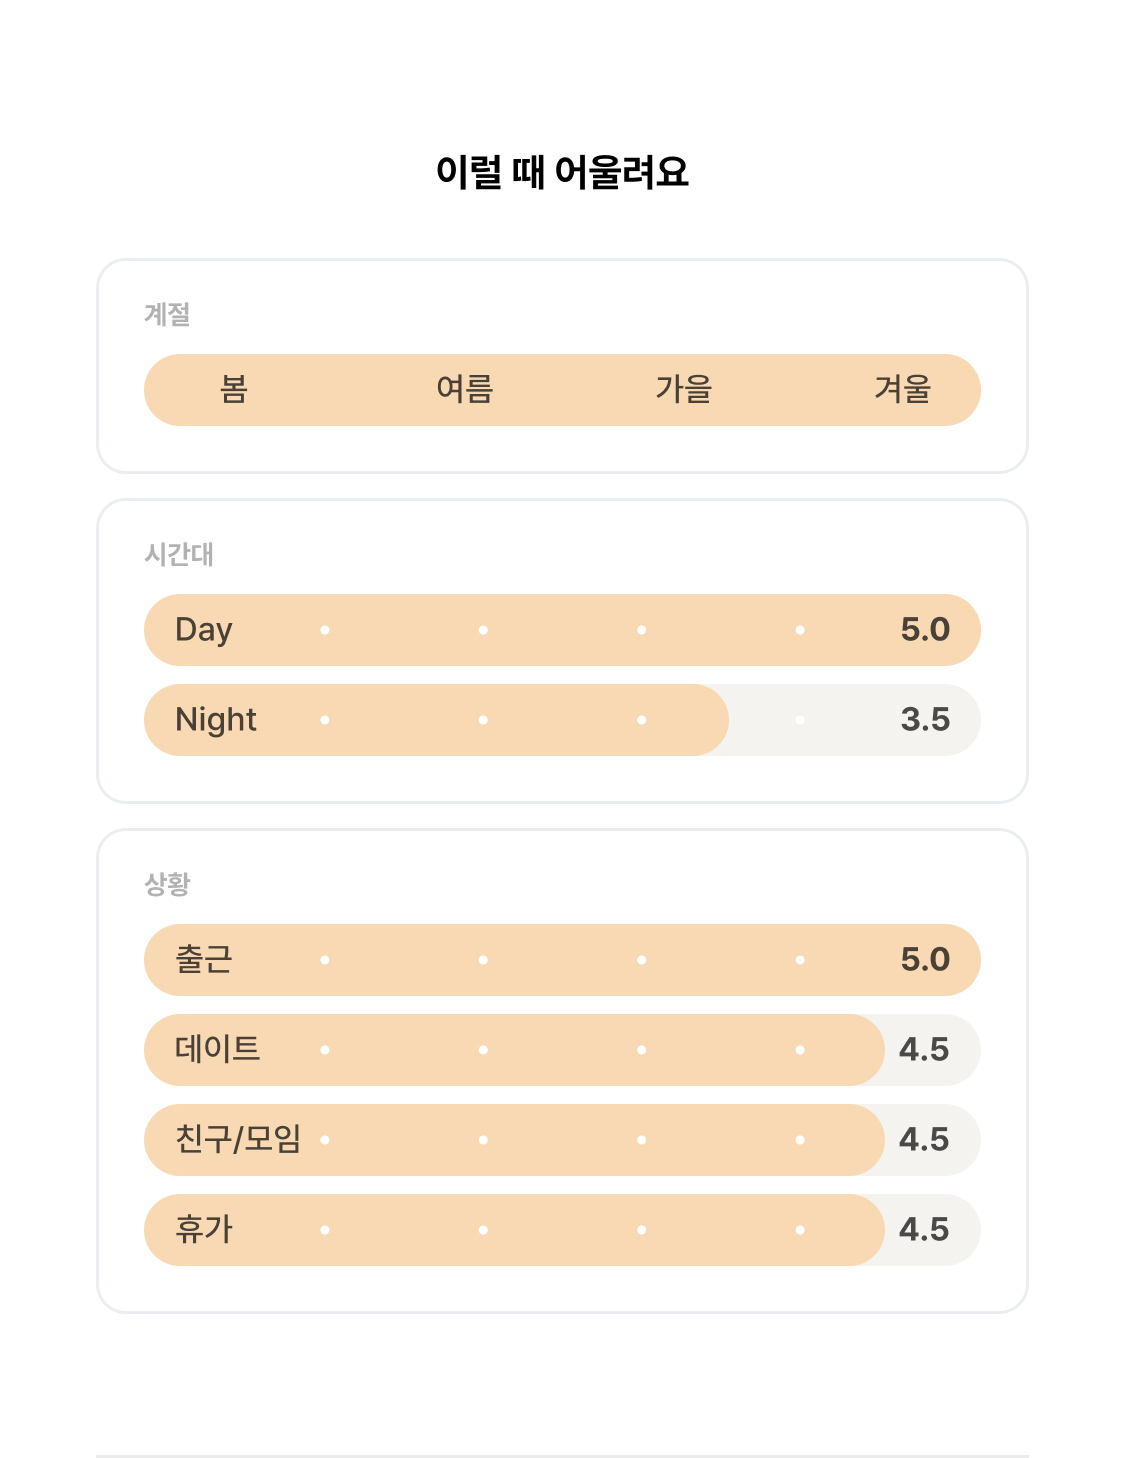Click the 상황 section label
The height and width of the screenshot is (1458, 1125).
pos(167,884)
